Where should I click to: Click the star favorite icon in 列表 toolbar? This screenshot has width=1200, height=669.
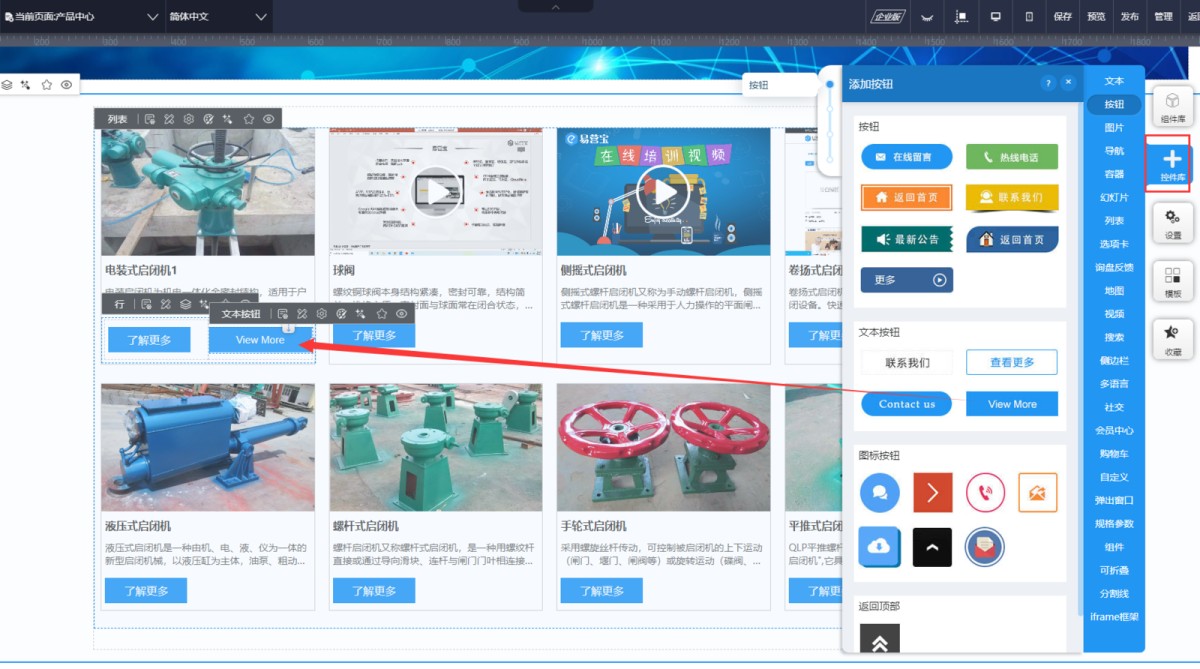[249, 119]
